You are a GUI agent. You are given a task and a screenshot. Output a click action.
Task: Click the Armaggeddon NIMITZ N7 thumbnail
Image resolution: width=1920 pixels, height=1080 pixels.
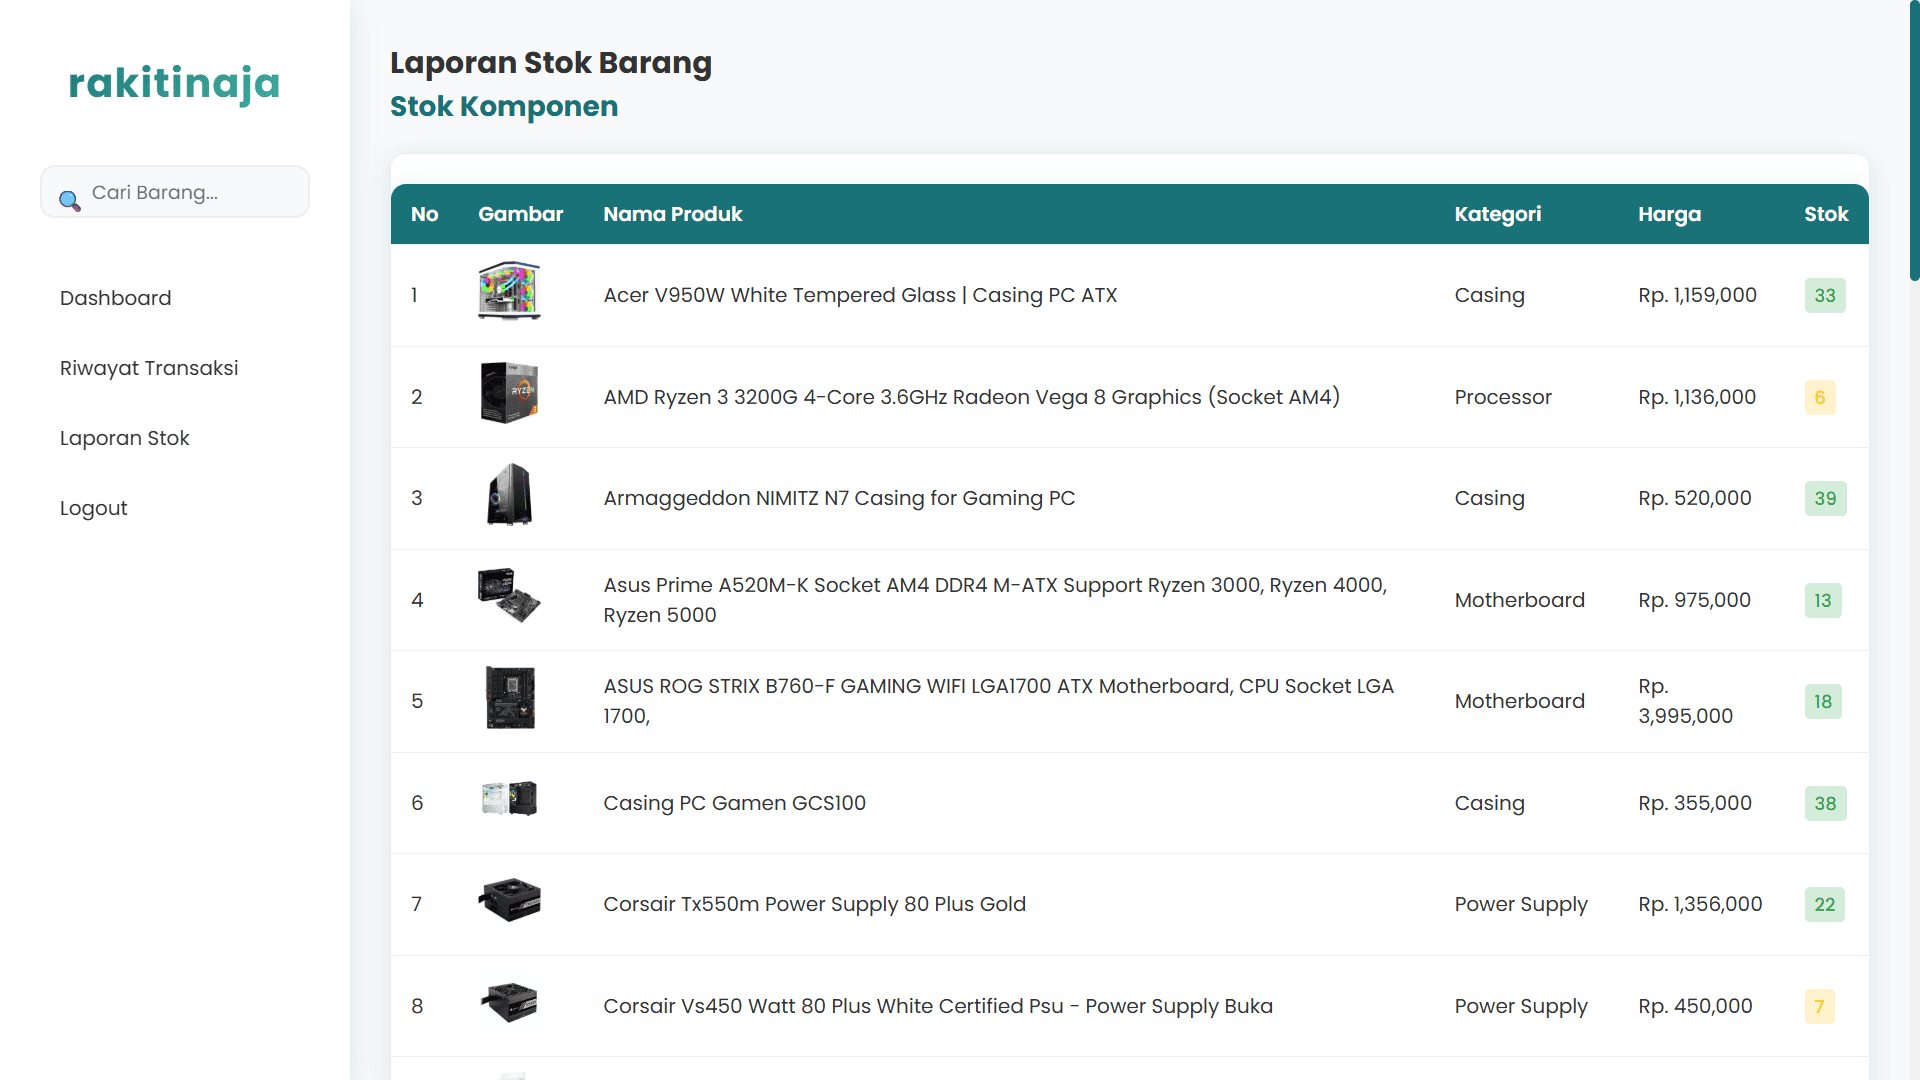509,494
